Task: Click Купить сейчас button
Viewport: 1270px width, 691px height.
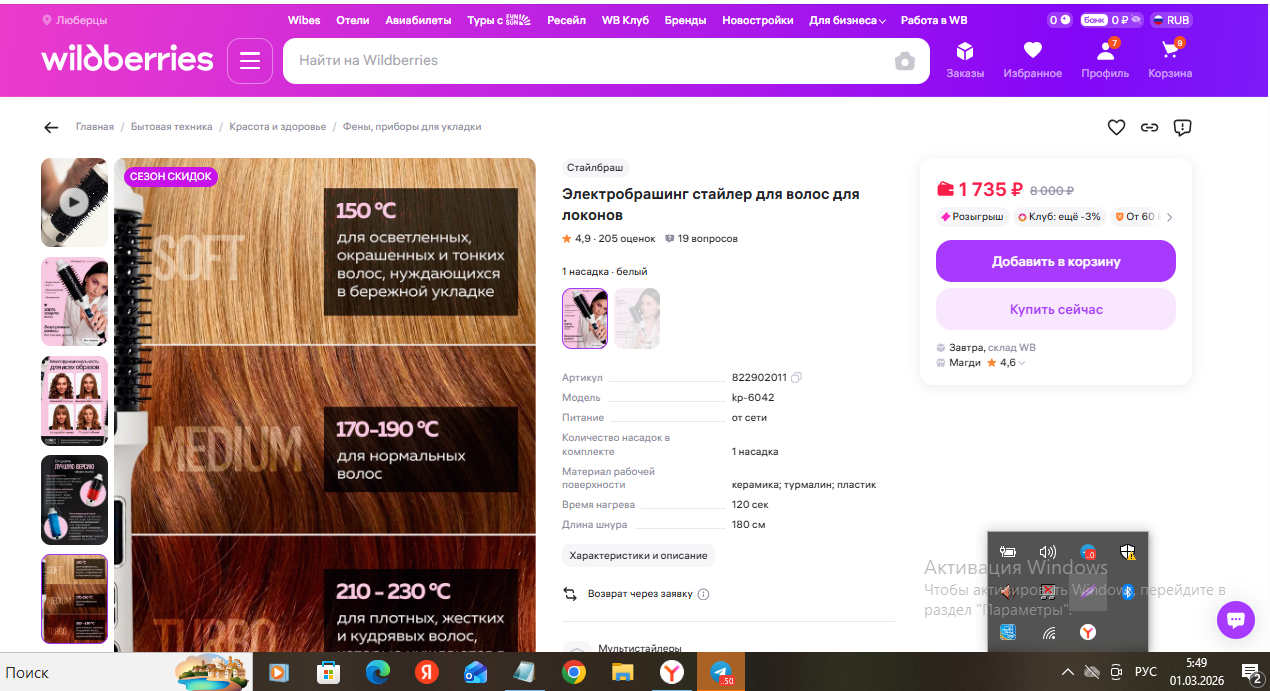Action: pyautogui.click(x=1056, y=309)
